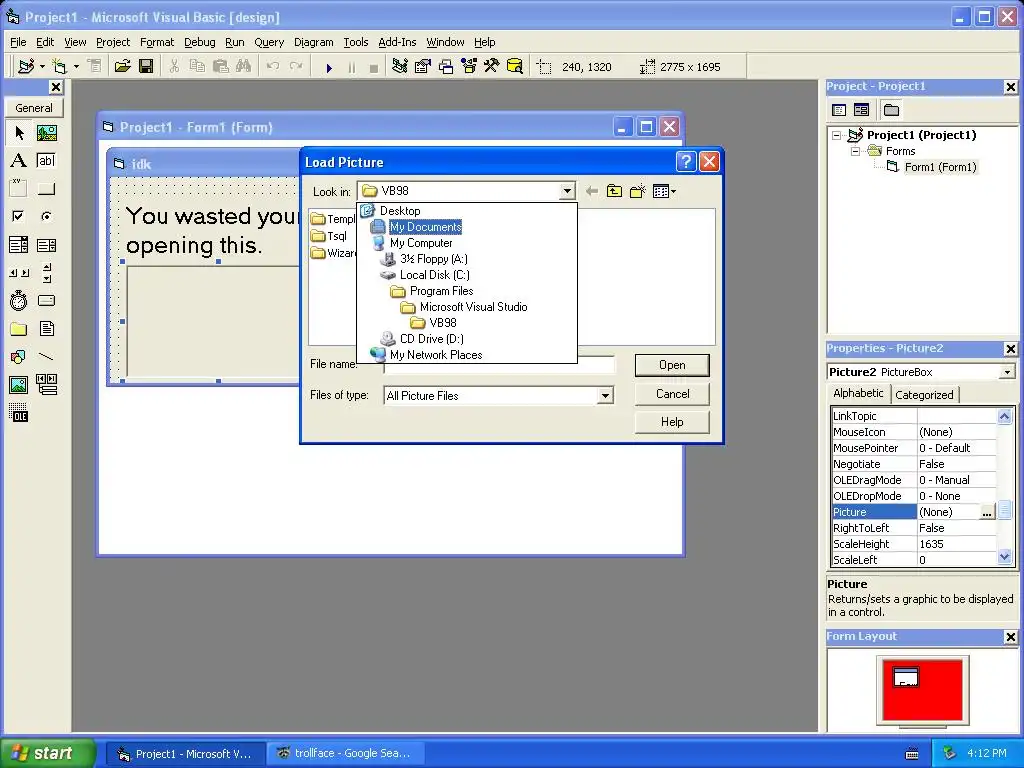1024x768 pixels.
Task: Select the DriveListBox tool in toolbox
Action: pyautogui.click(x=46, y=300)
